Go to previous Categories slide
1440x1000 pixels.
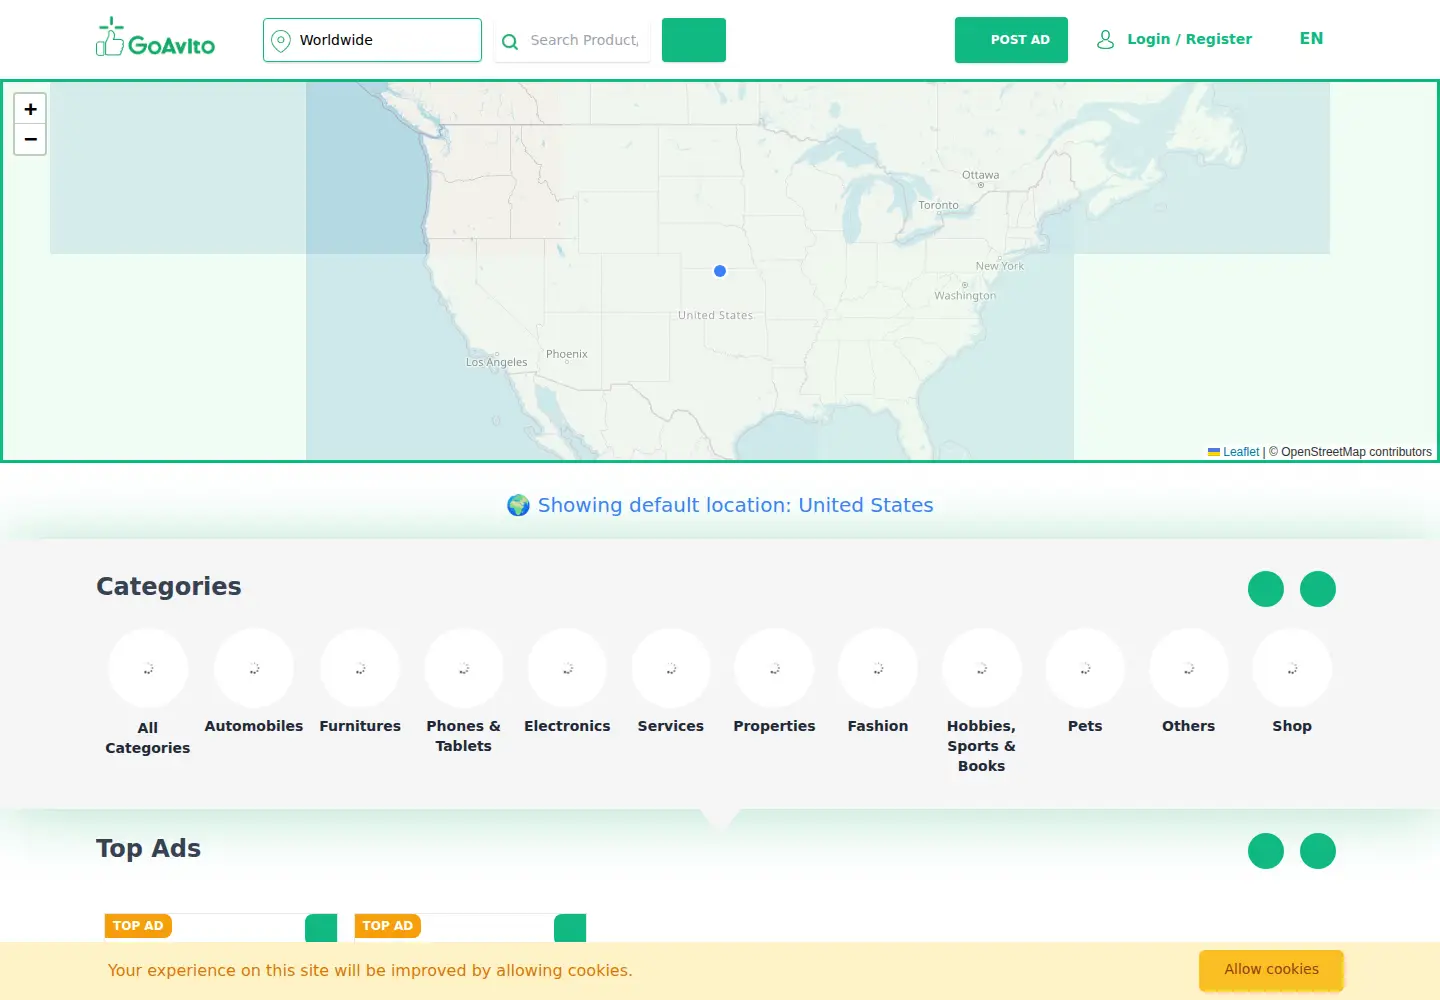(1266, 589)
